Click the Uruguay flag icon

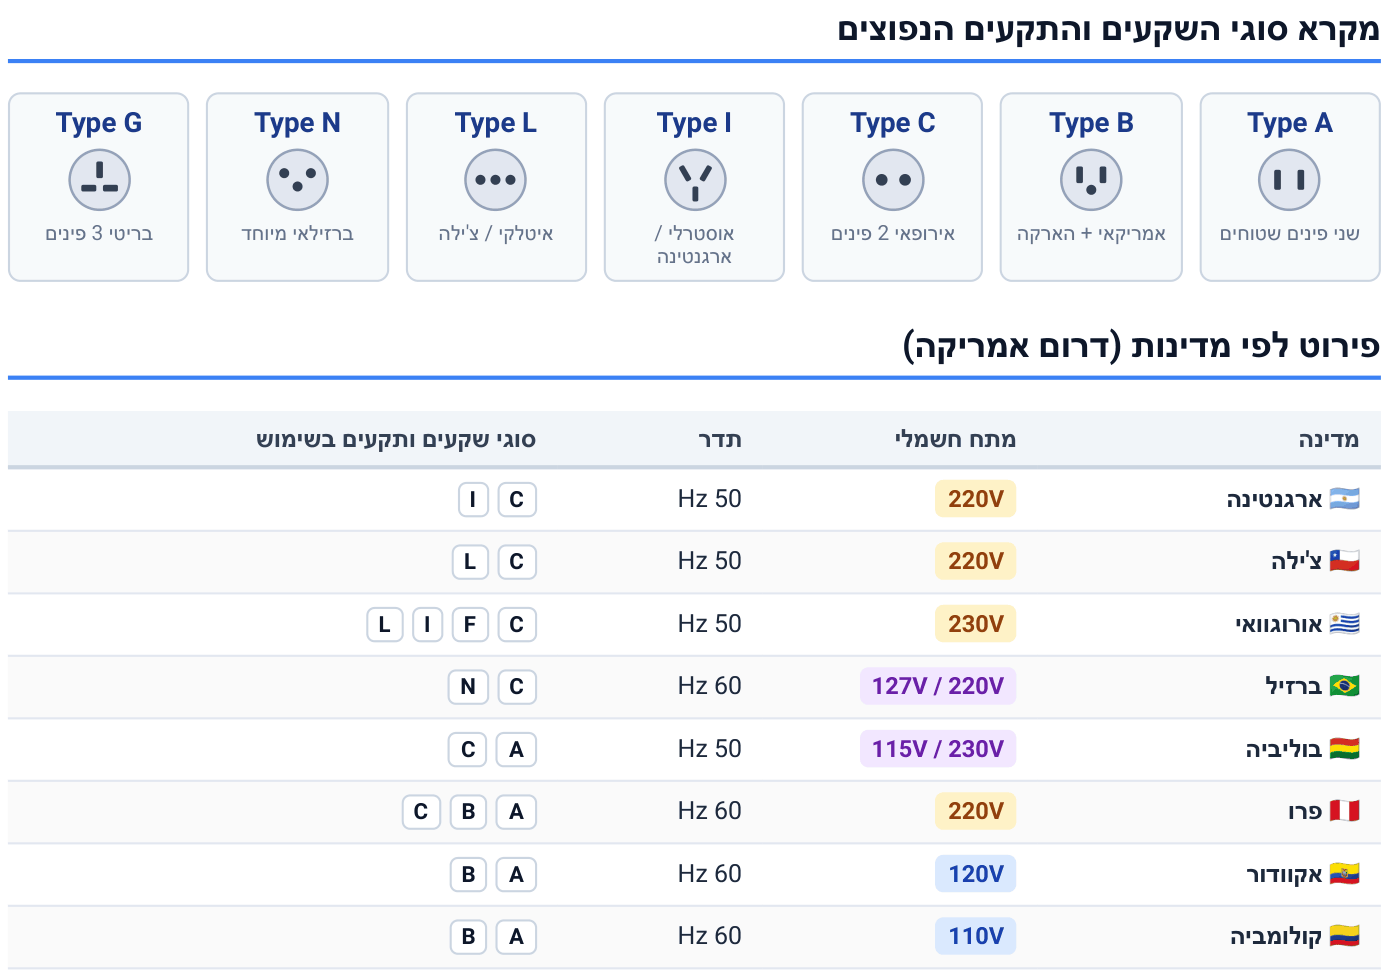click(1344, 624)
